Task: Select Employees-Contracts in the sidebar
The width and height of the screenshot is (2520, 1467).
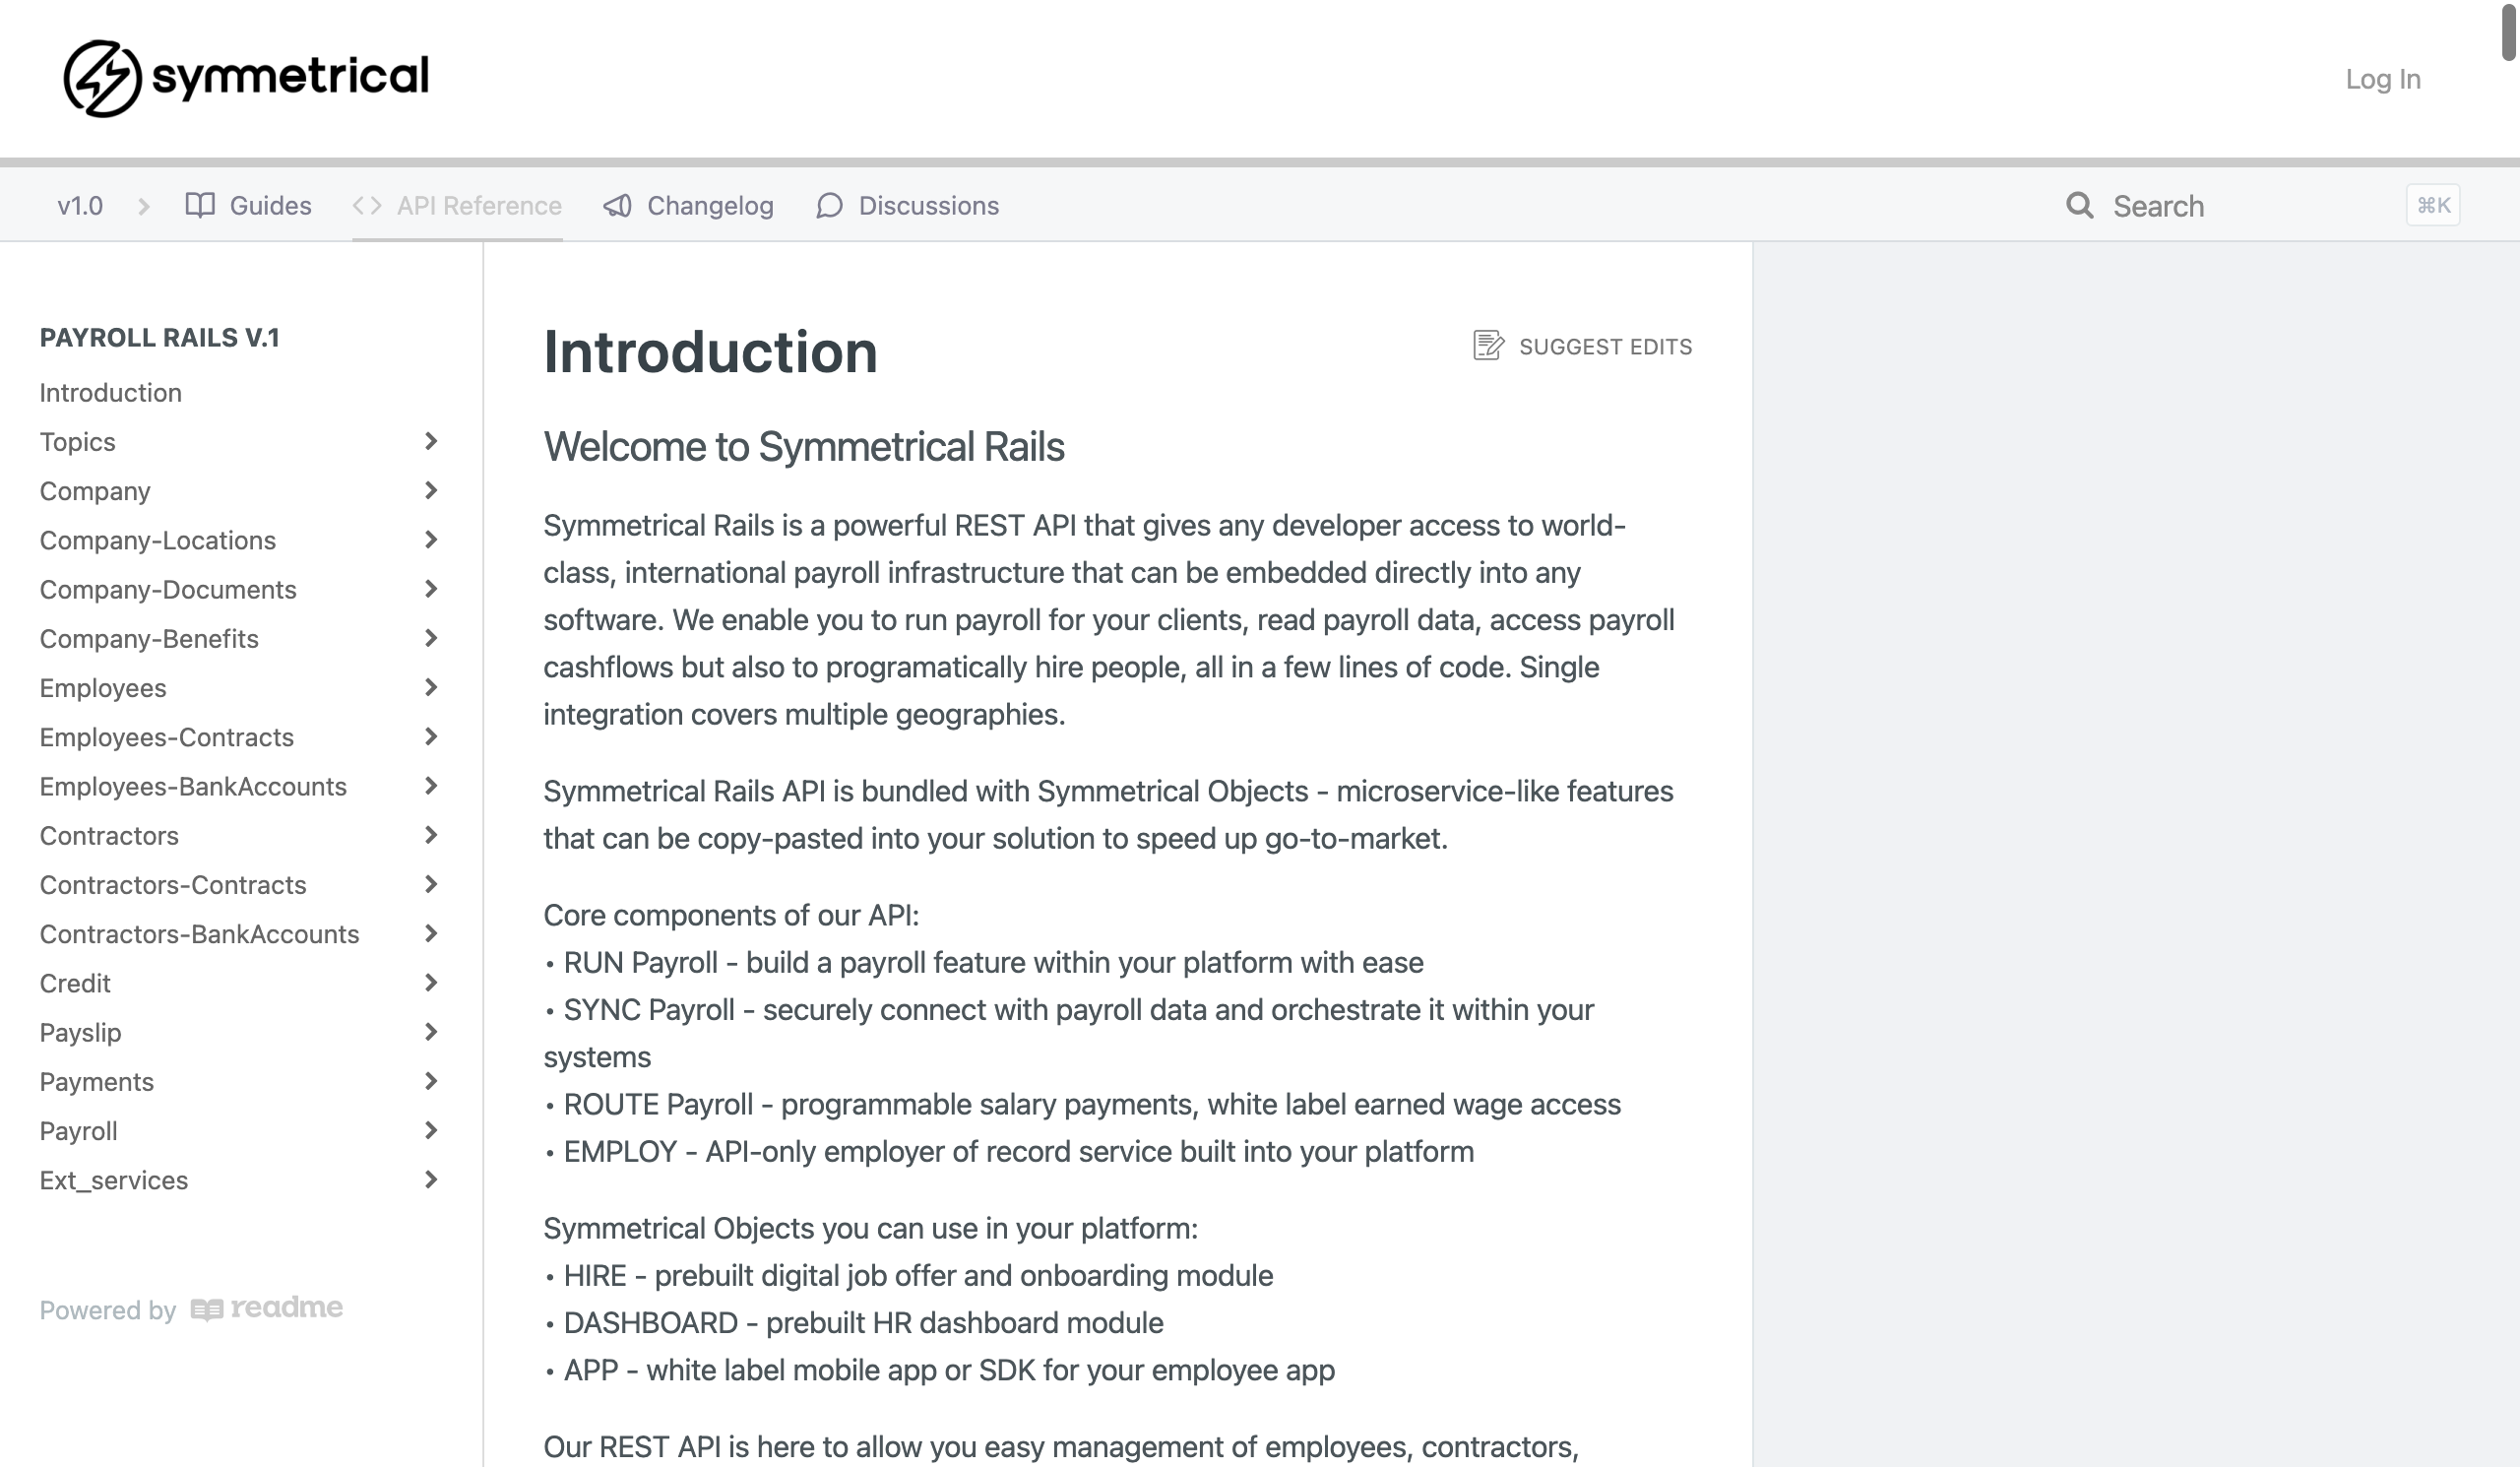Action: pyautogui.click(x=167, y=737)
